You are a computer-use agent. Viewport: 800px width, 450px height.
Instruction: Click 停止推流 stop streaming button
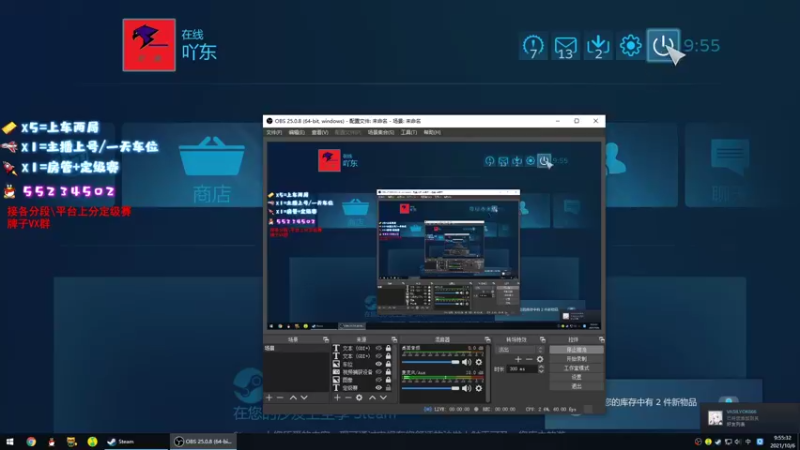tap(577, 350)
